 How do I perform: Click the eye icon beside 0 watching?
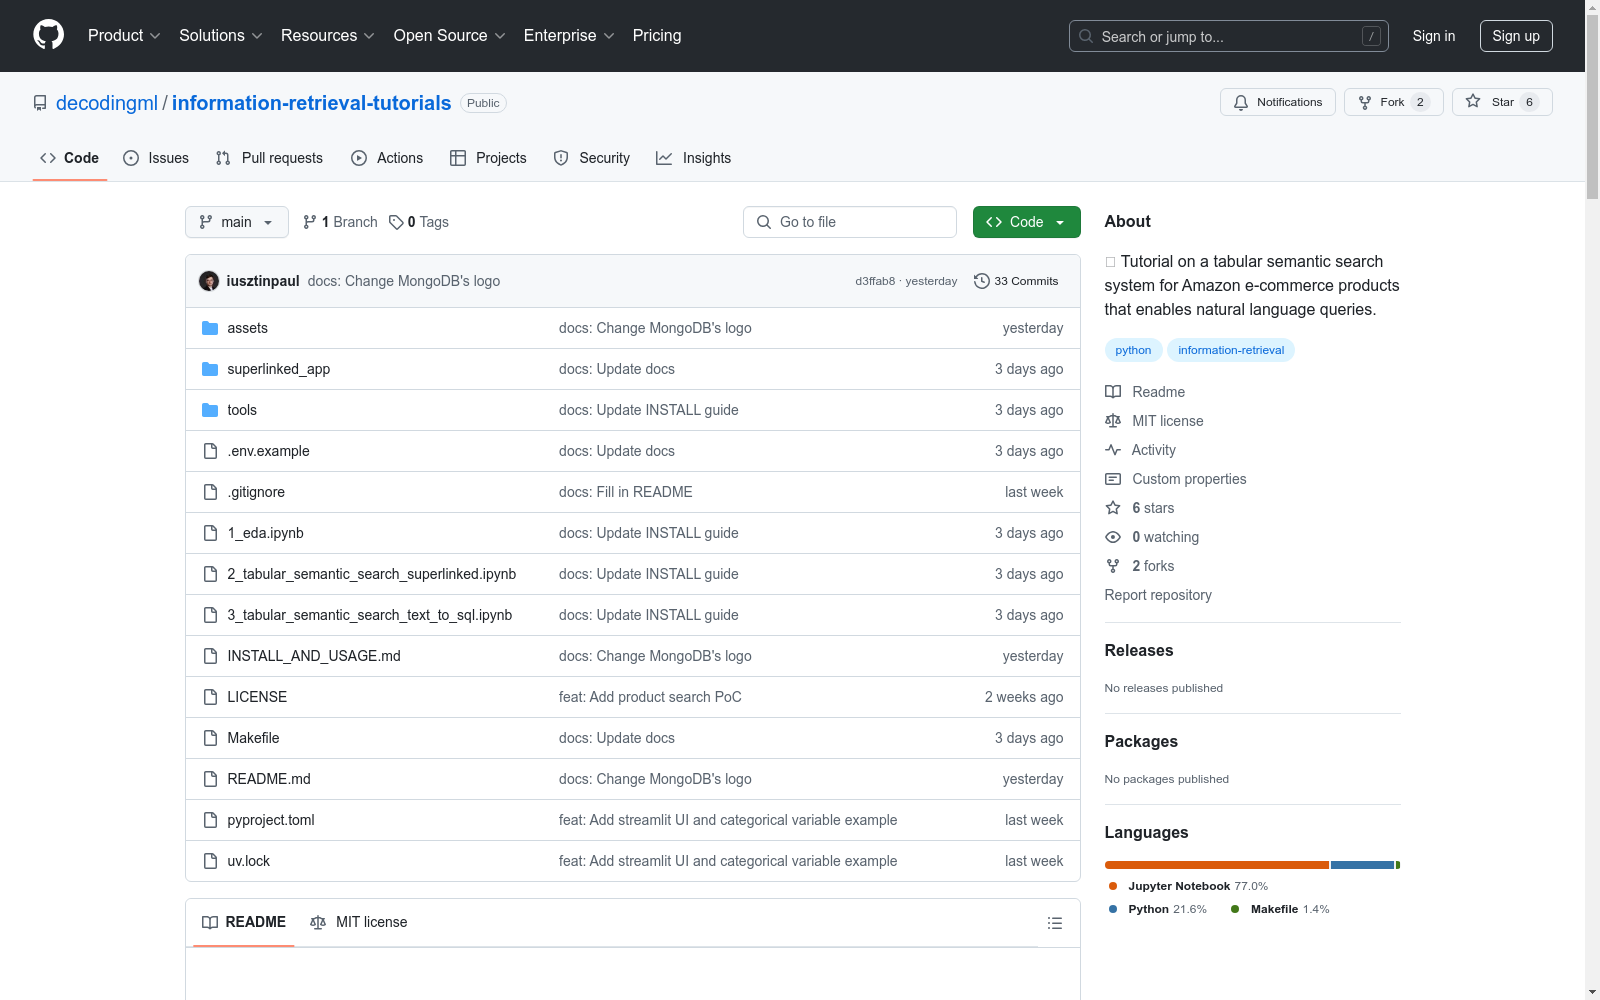(1113, 537)
